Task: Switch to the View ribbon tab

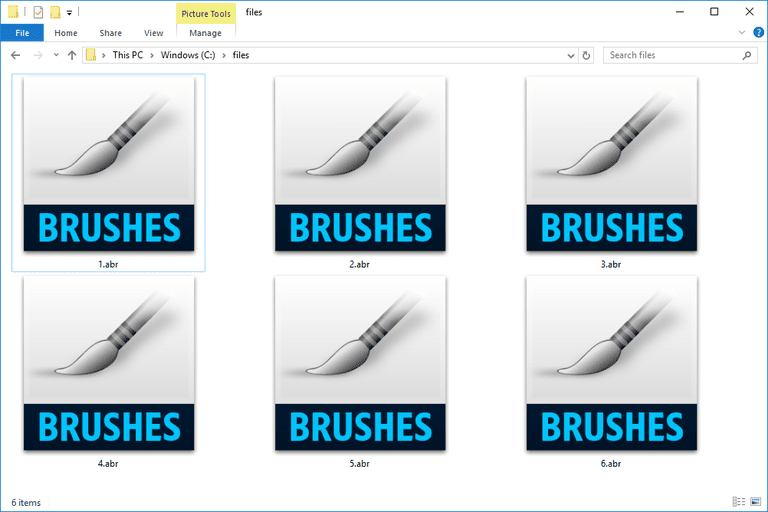Action: [x=153, y=33]
